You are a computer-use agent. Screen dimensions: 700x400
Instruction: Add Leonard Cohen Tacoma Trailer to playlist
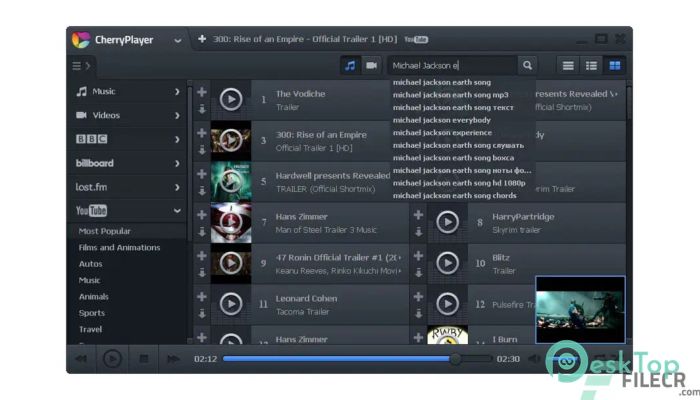point(202,297)
